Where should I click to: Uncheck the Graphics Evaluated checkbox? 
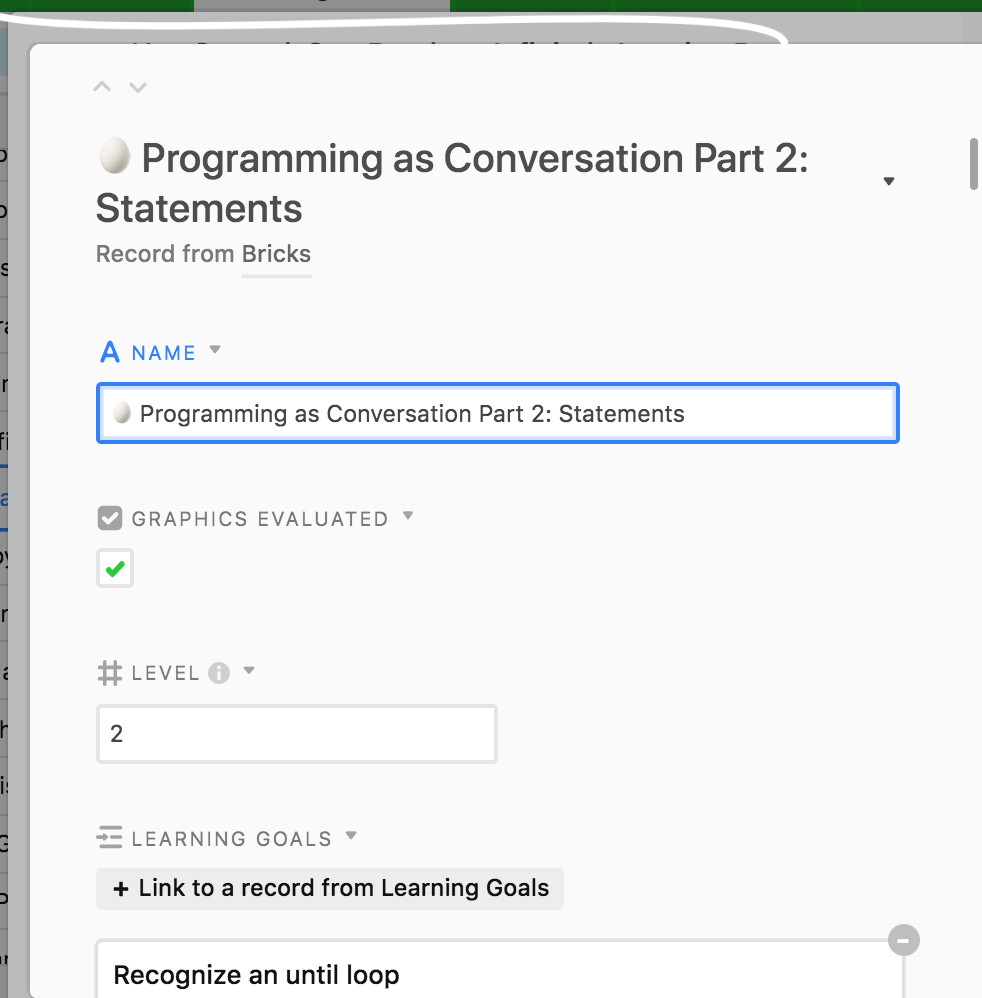(x=115, y=569)
